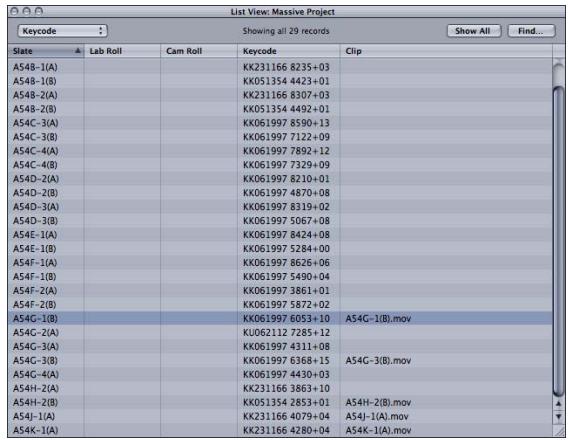Click keycode KU062112 7285+12

click(x=286, y=332)
